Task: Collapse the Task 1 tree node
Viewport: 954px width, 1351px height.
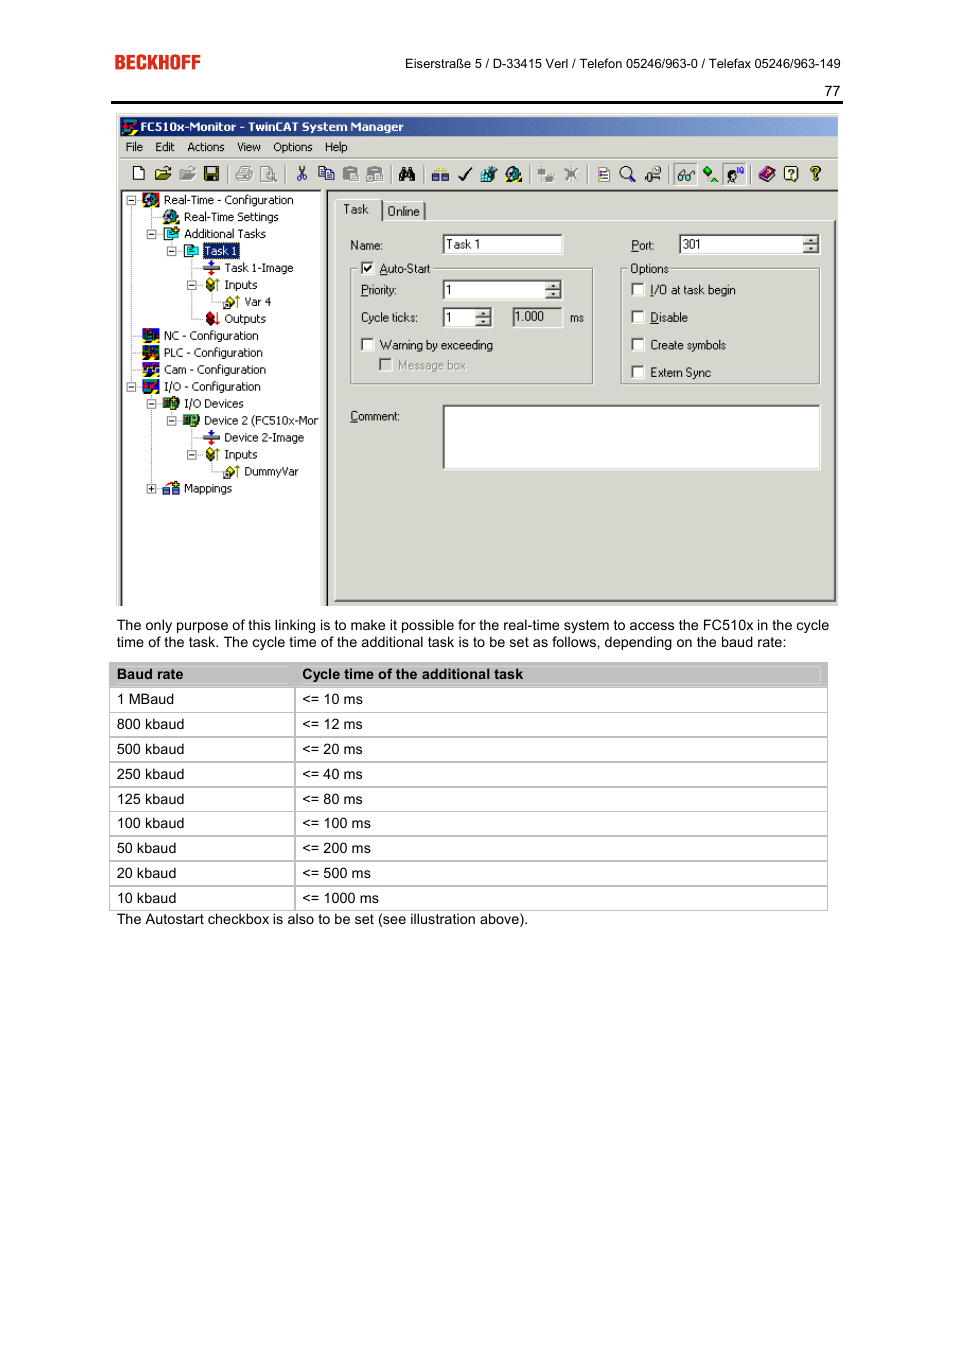Action: coord(171,251)
